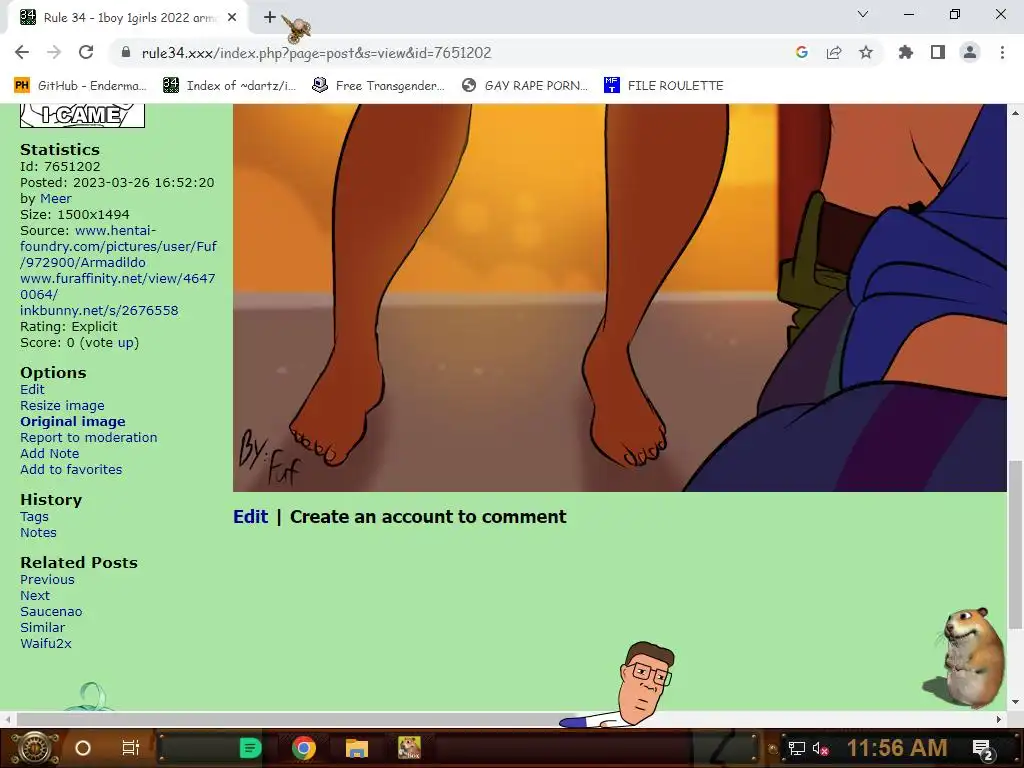Open the inkbunny.net source link
The height and width of the screenshot is (768, 1024).
click(x=99, y=310)
